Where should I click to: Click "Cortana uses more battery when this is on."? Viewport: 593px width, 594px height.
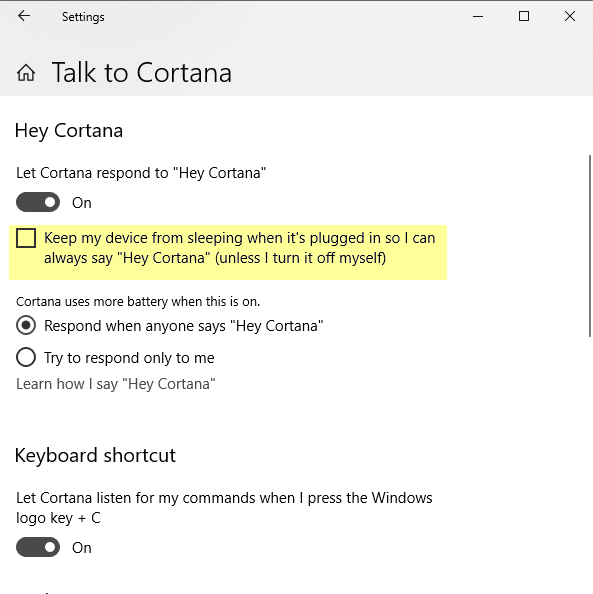click(x=138, y=302)
